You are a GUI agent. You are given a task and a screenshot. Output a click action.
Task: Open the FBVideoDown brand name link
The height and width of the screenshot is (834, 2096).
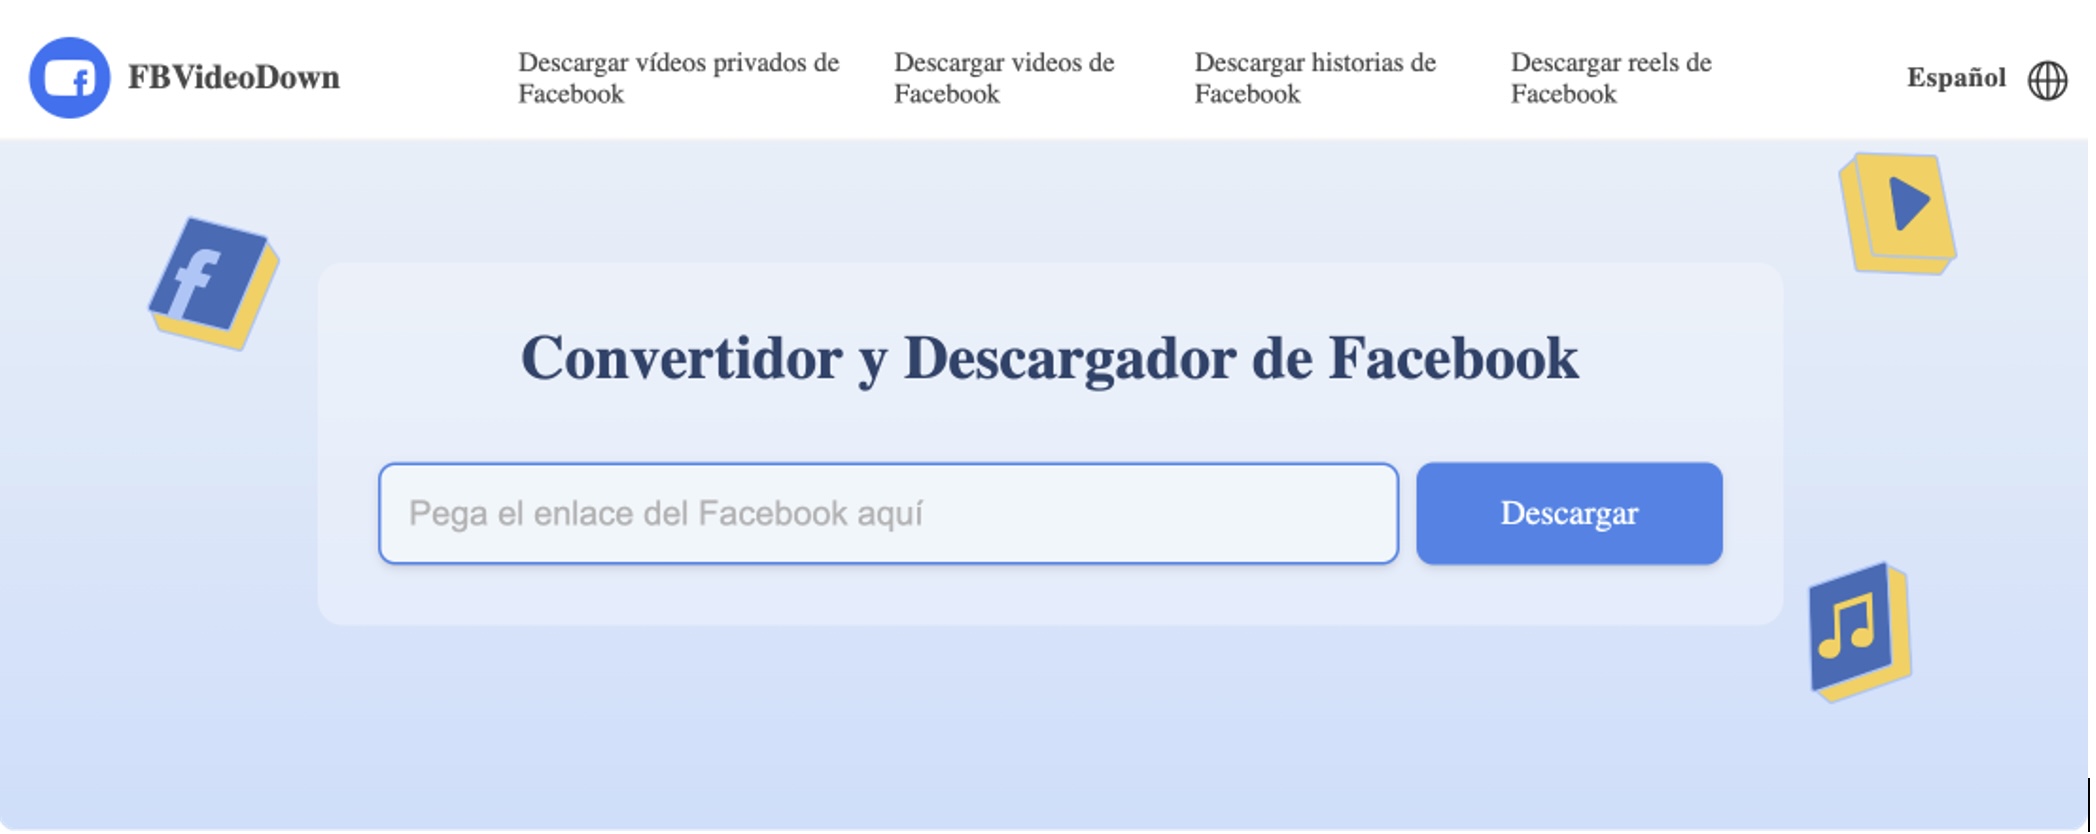234,78
